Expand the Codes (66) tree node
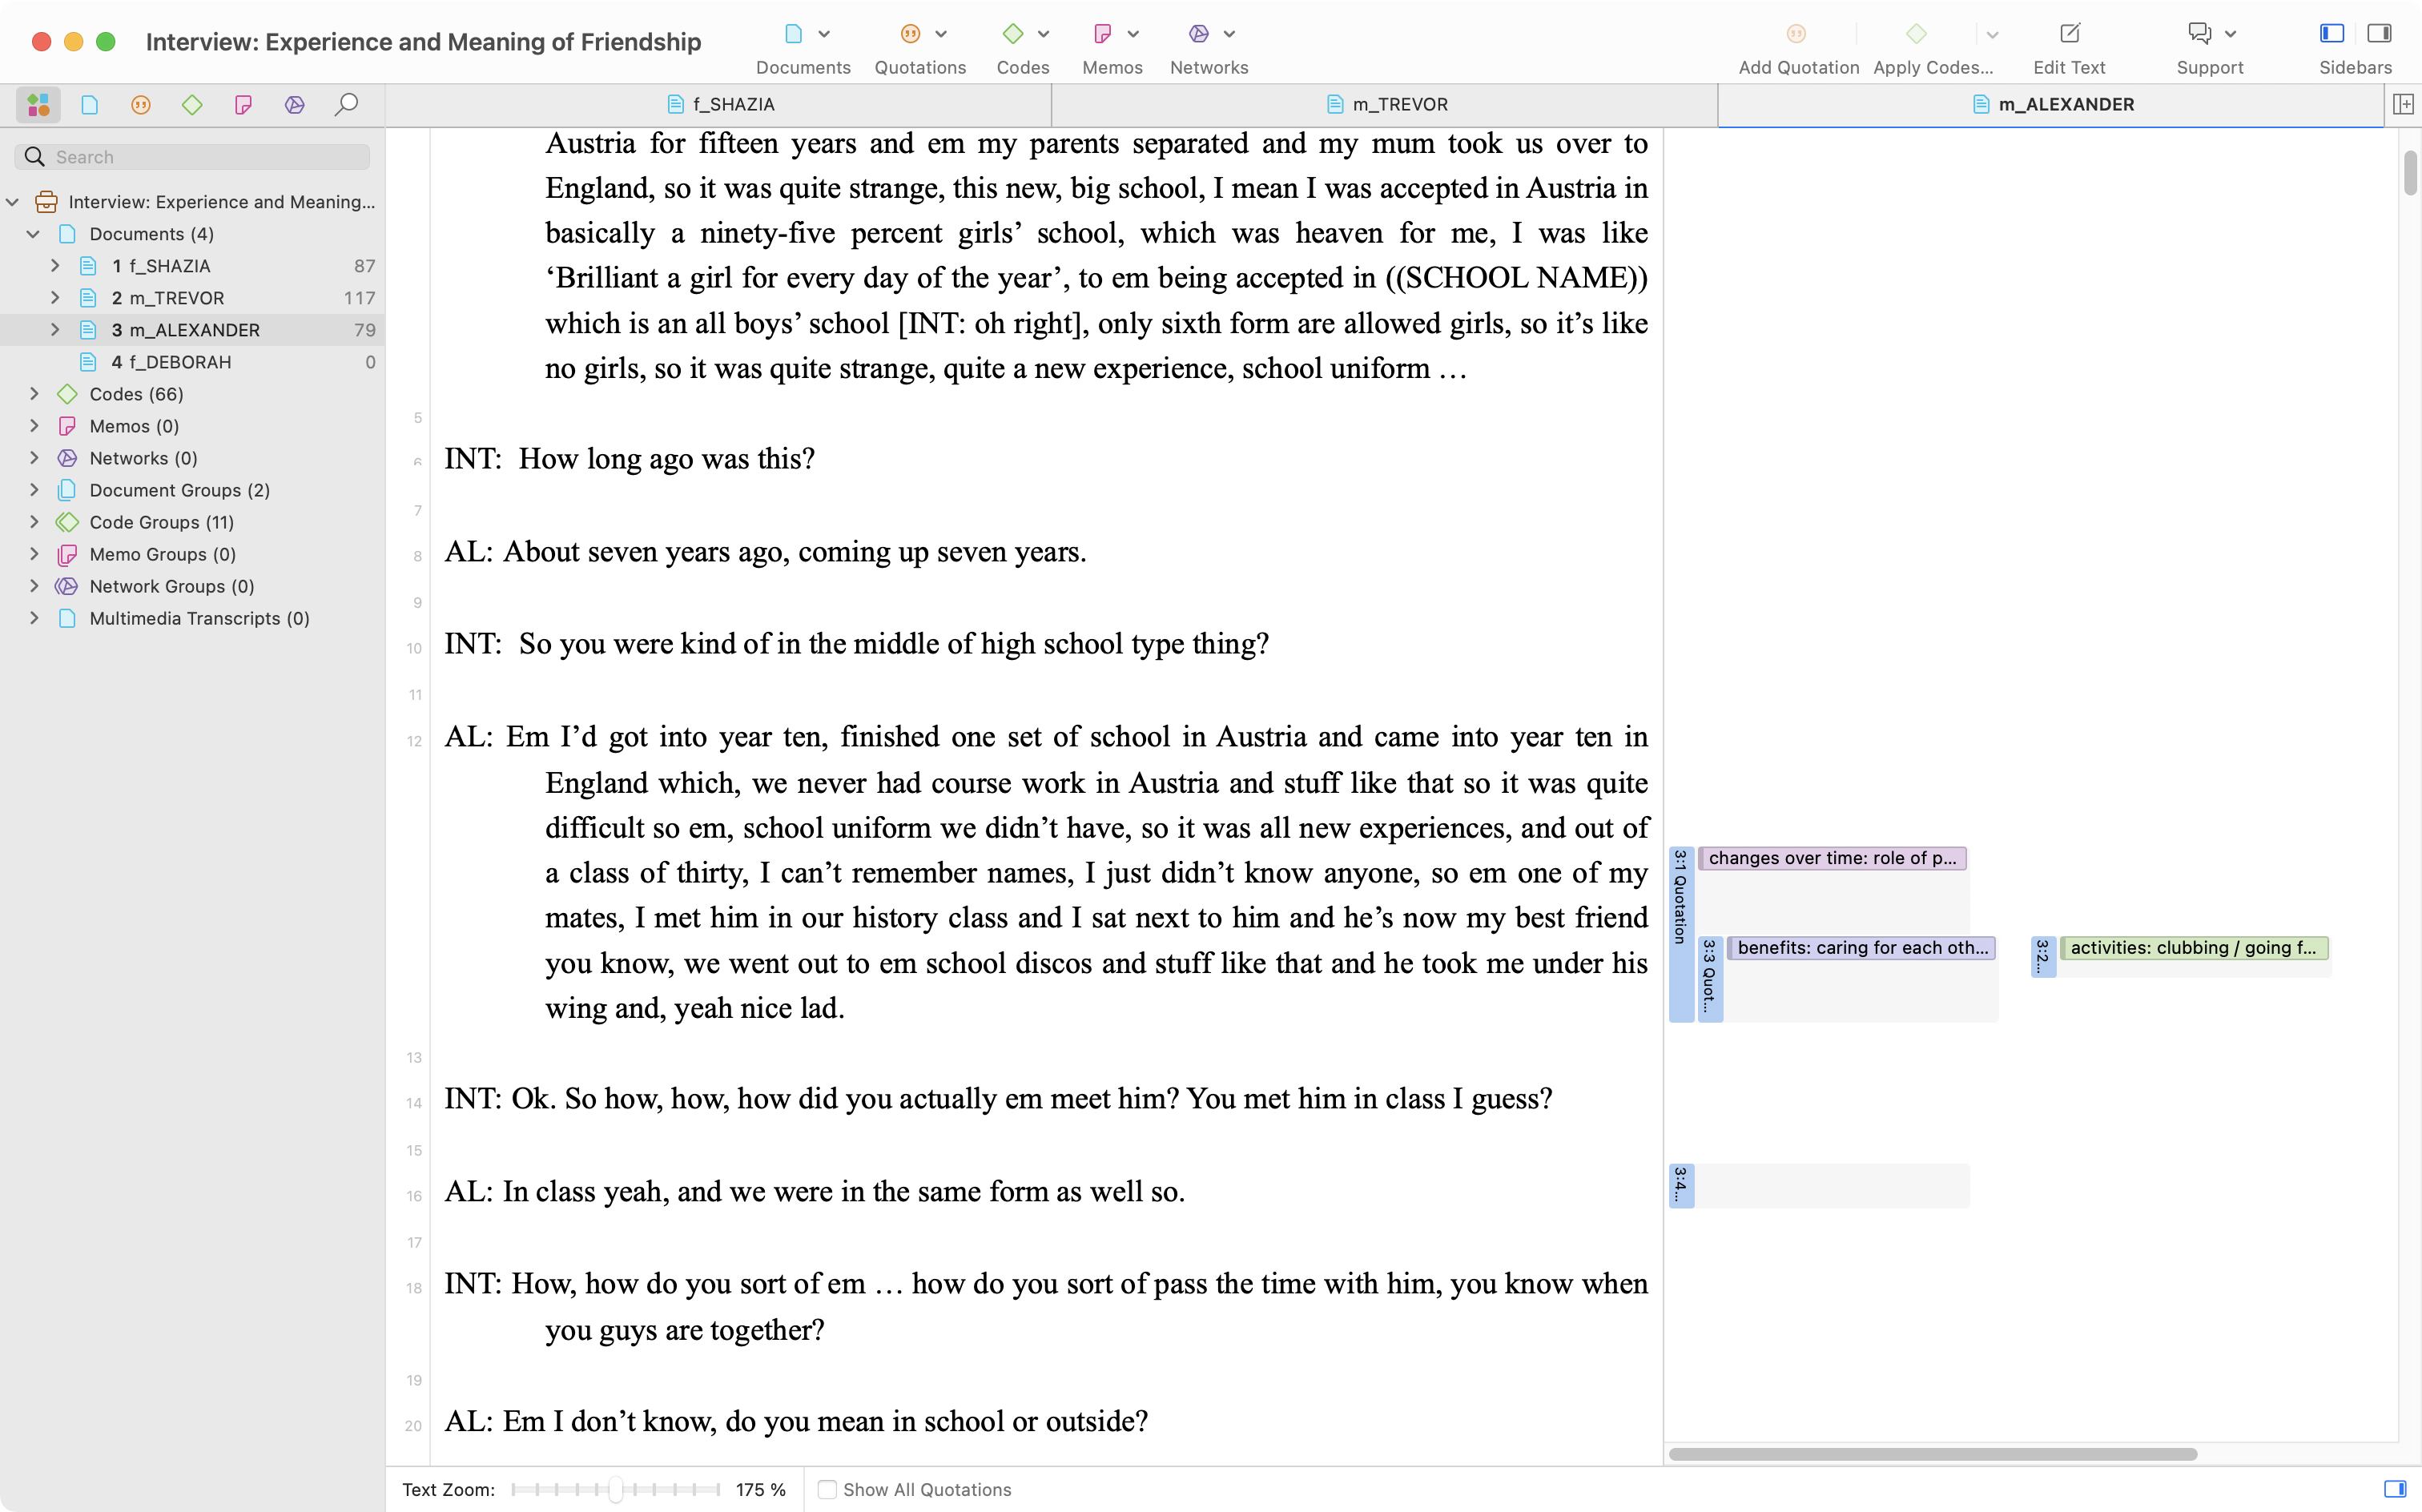2422x1512 pixels. (34, 394)
